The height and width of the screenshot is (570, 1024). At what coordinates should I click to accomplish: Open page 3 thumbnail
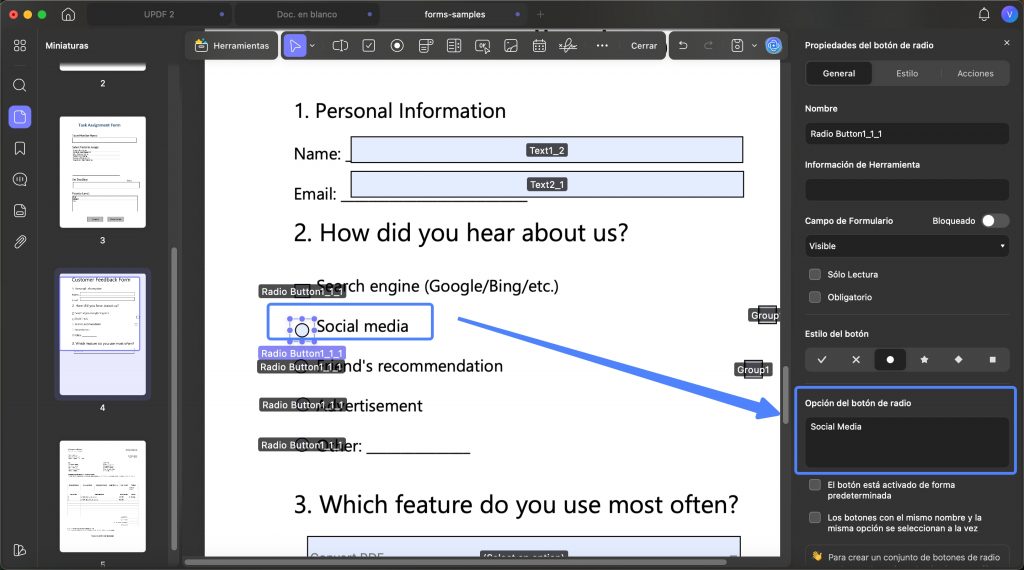coord(103,172)
